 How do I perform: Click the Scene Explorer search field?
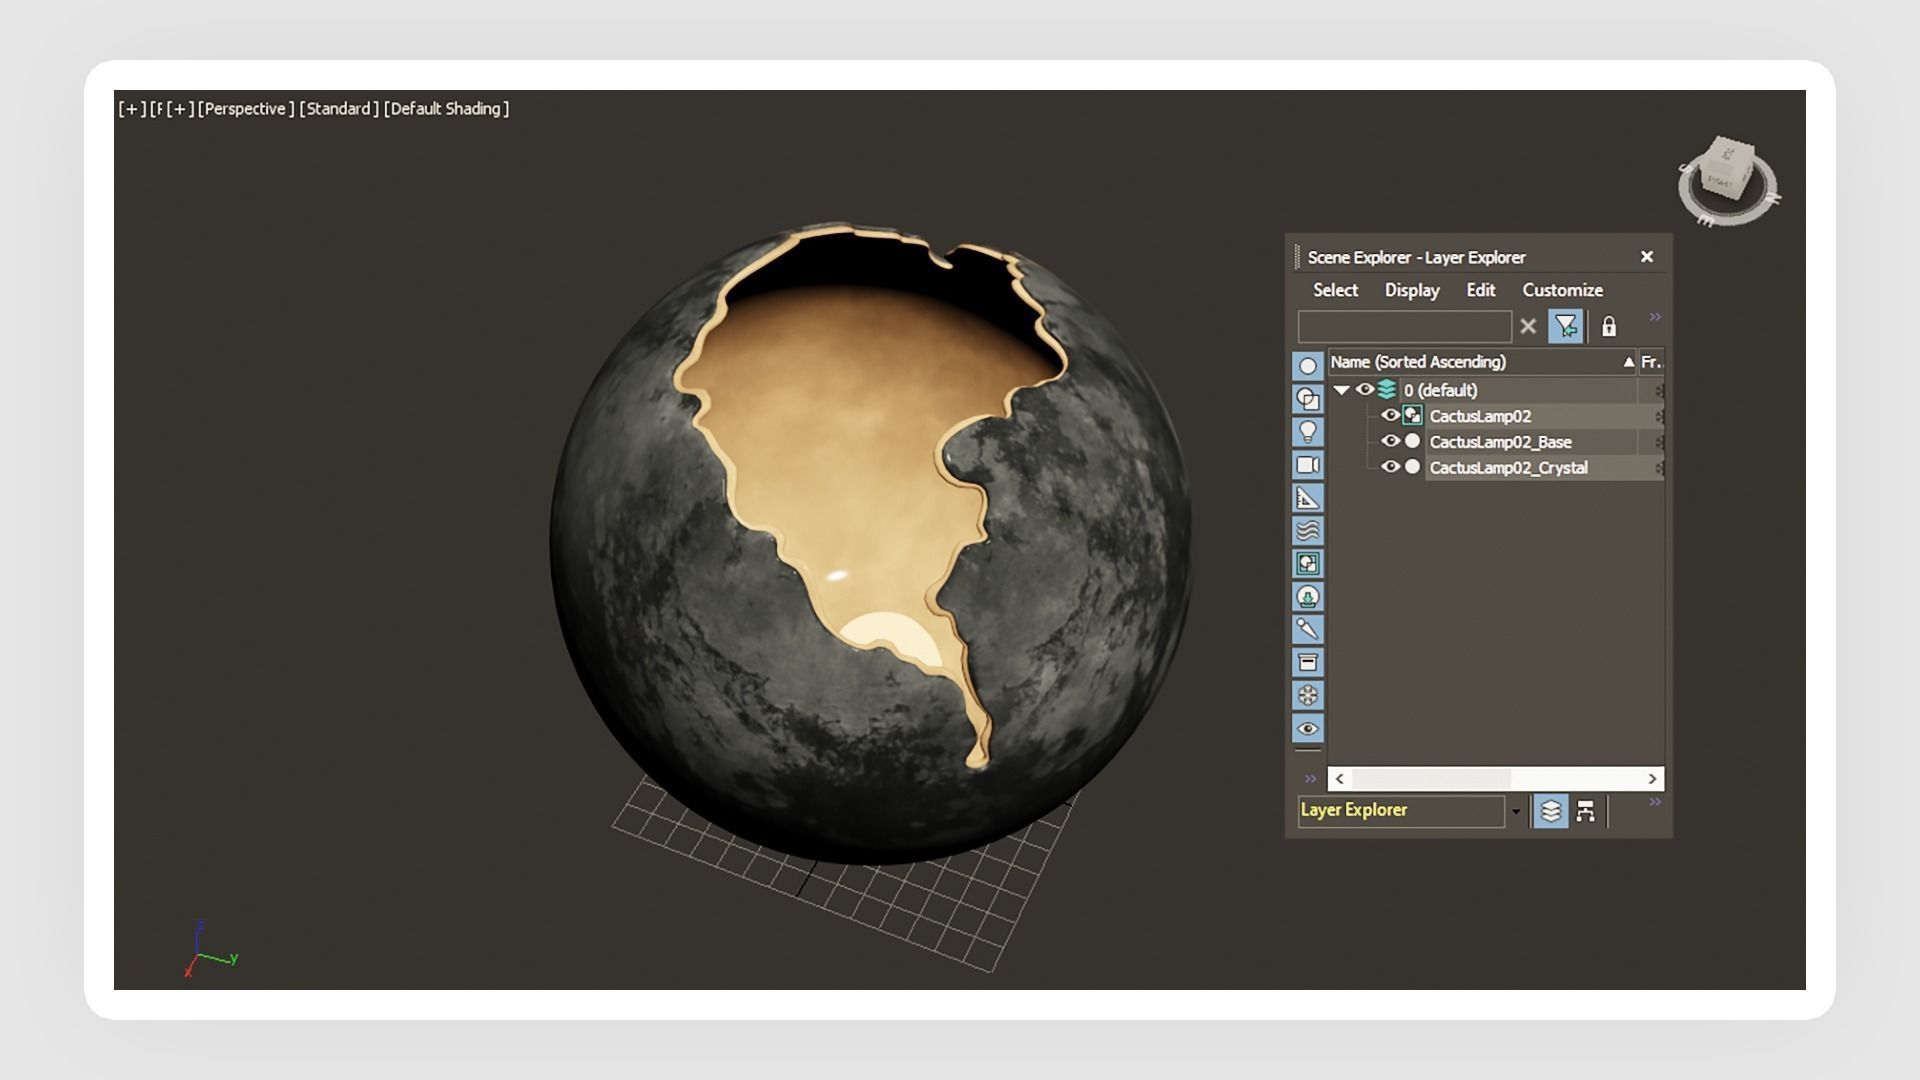[1404, 327]
